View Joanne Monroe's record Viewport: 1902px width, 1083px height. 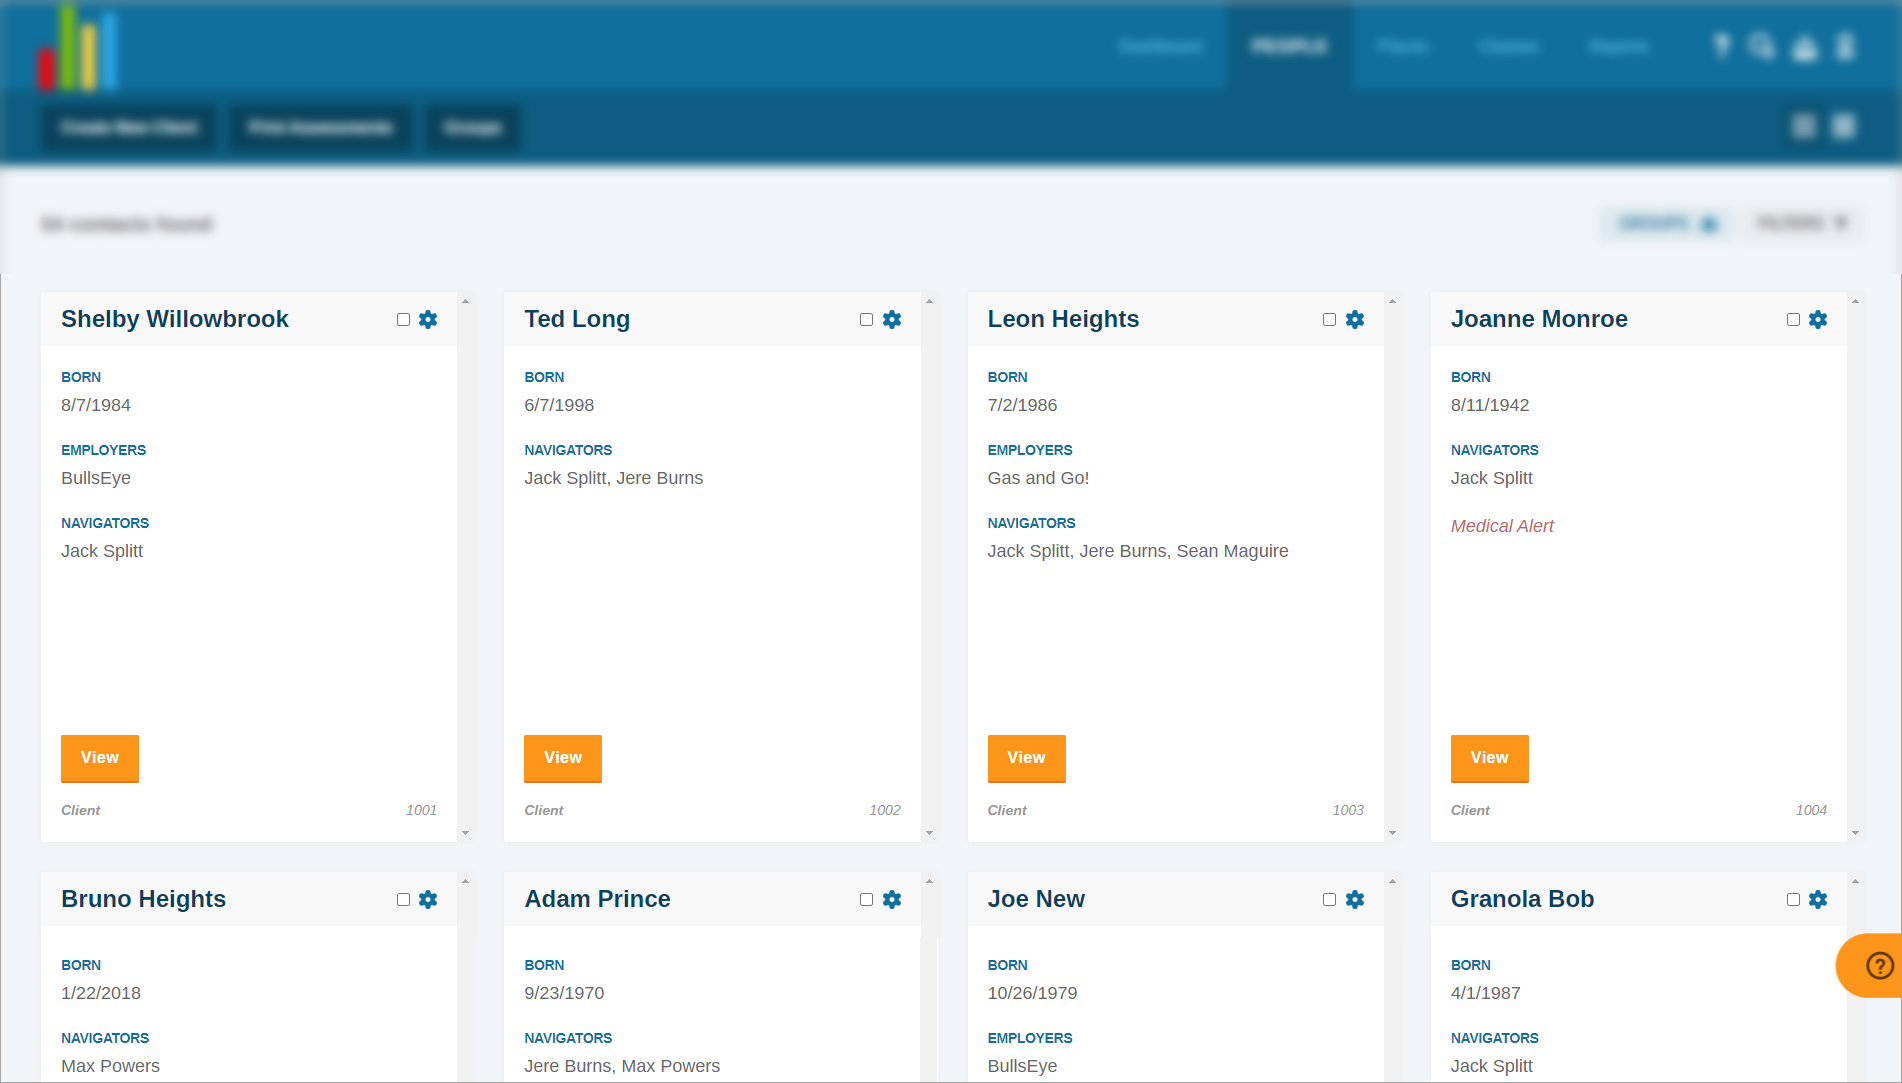(1490, 758)
